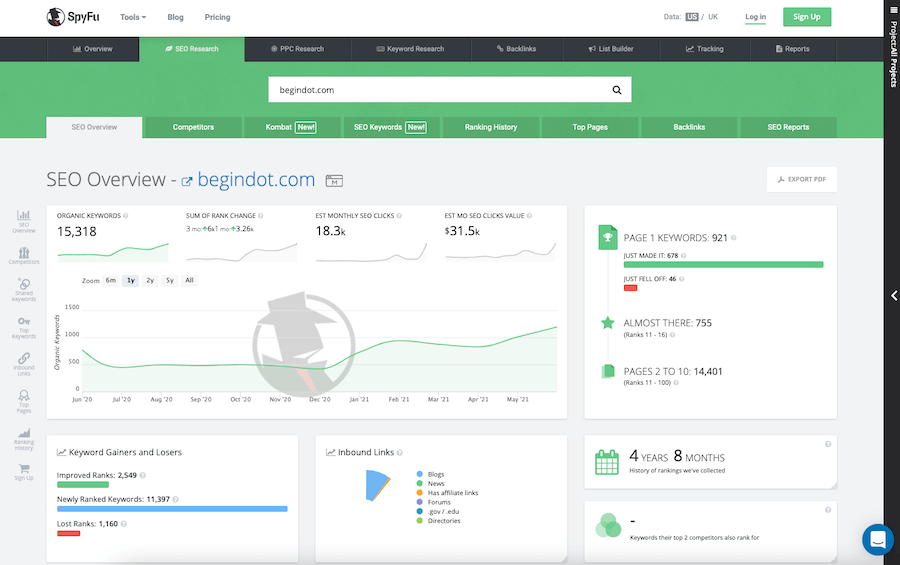Click the inbound links pie chart
This screenshot has width=900, height=565.
377,486
